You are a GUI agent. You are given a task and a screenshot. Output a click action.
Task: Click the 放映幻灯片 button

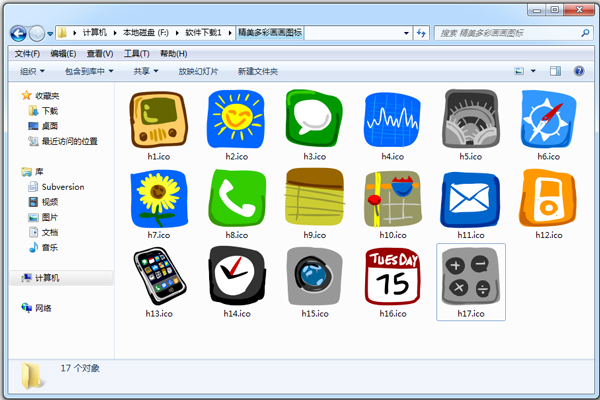click(x=200, y=71)
